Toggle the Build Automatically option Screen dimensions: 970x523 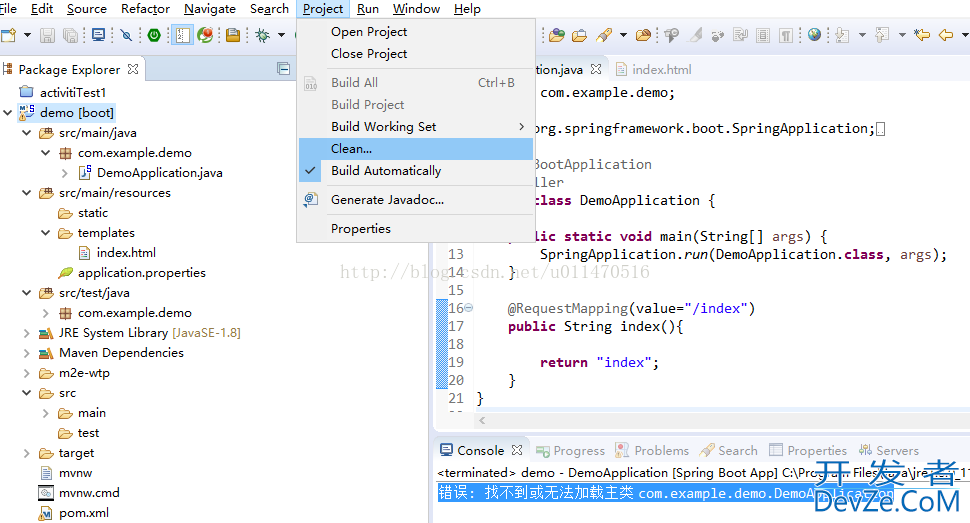click(x=416, y=171)
